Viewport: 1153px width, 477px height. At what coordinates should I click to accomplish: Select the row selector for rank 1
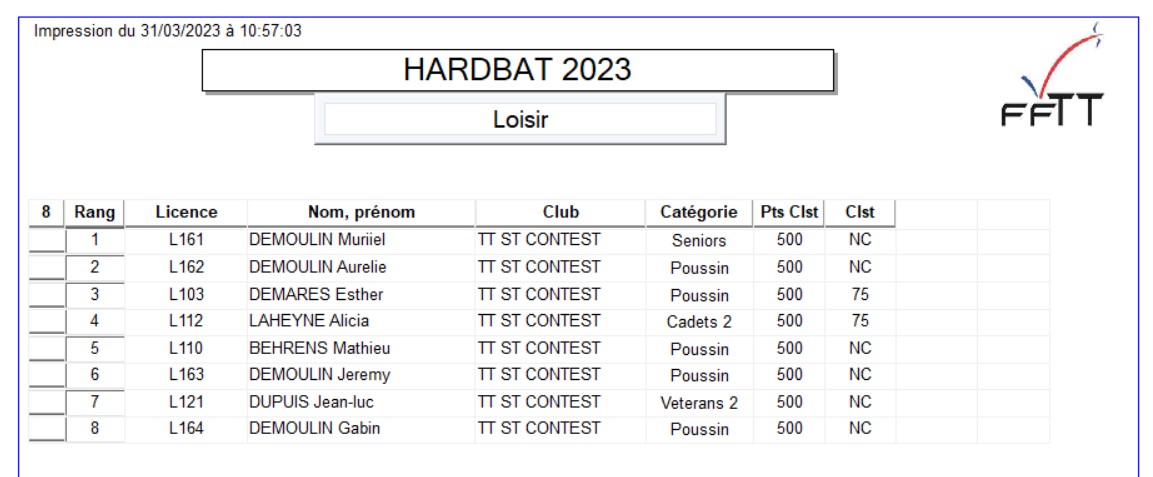coord(47,240)
